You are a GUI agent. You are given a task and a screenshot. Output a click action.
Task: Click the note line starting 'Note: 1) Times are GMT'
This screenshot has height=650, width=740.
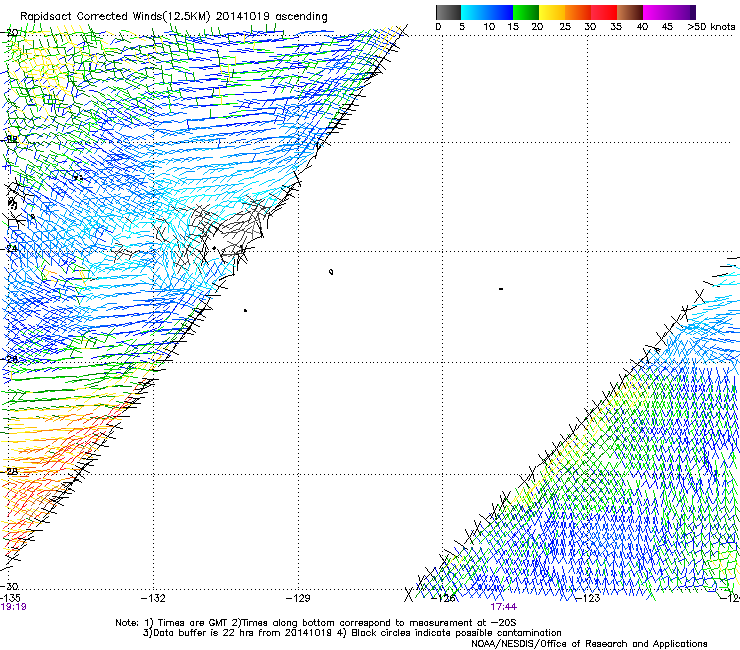click(x=316, y=623)
